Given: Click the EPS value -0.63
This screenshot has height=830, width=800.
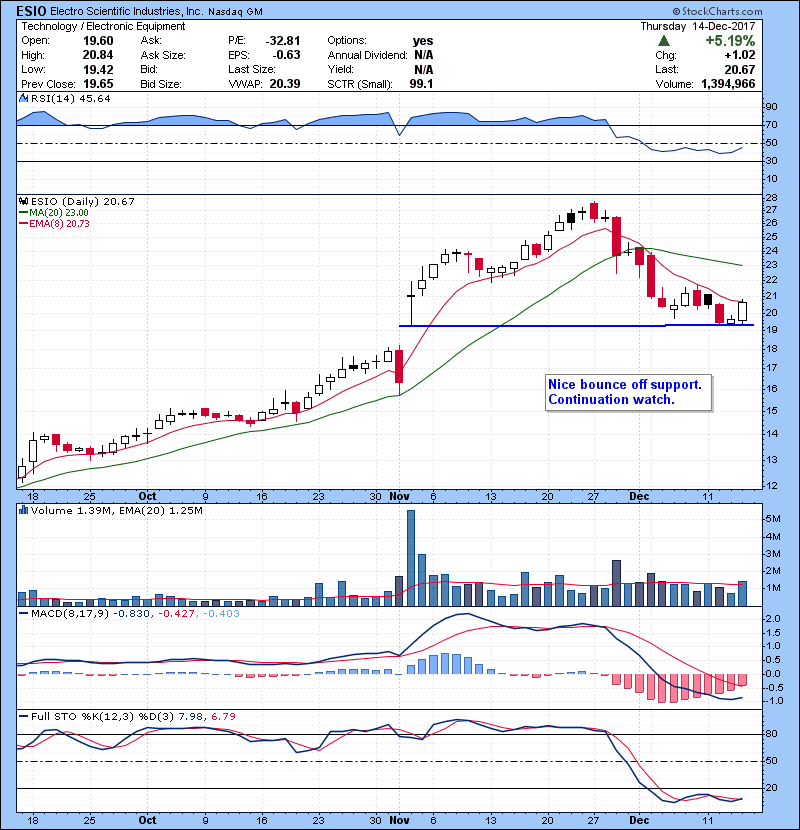Looking at the screenshot, I should point(286,55).
